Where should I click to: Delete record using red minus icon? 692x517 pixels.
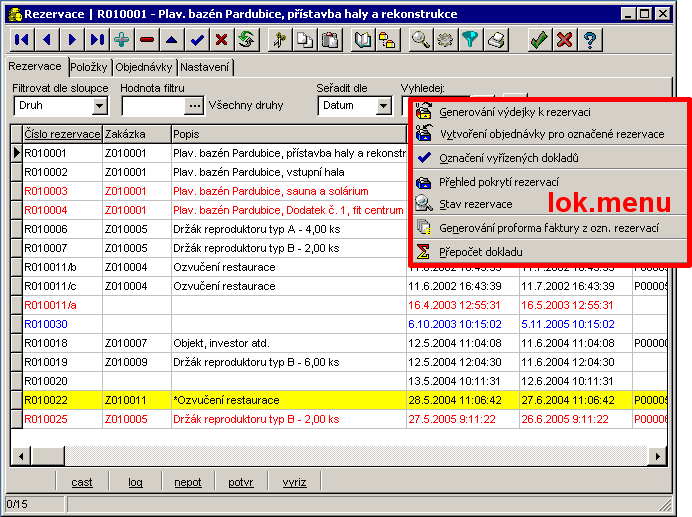[x=147, y=40]
